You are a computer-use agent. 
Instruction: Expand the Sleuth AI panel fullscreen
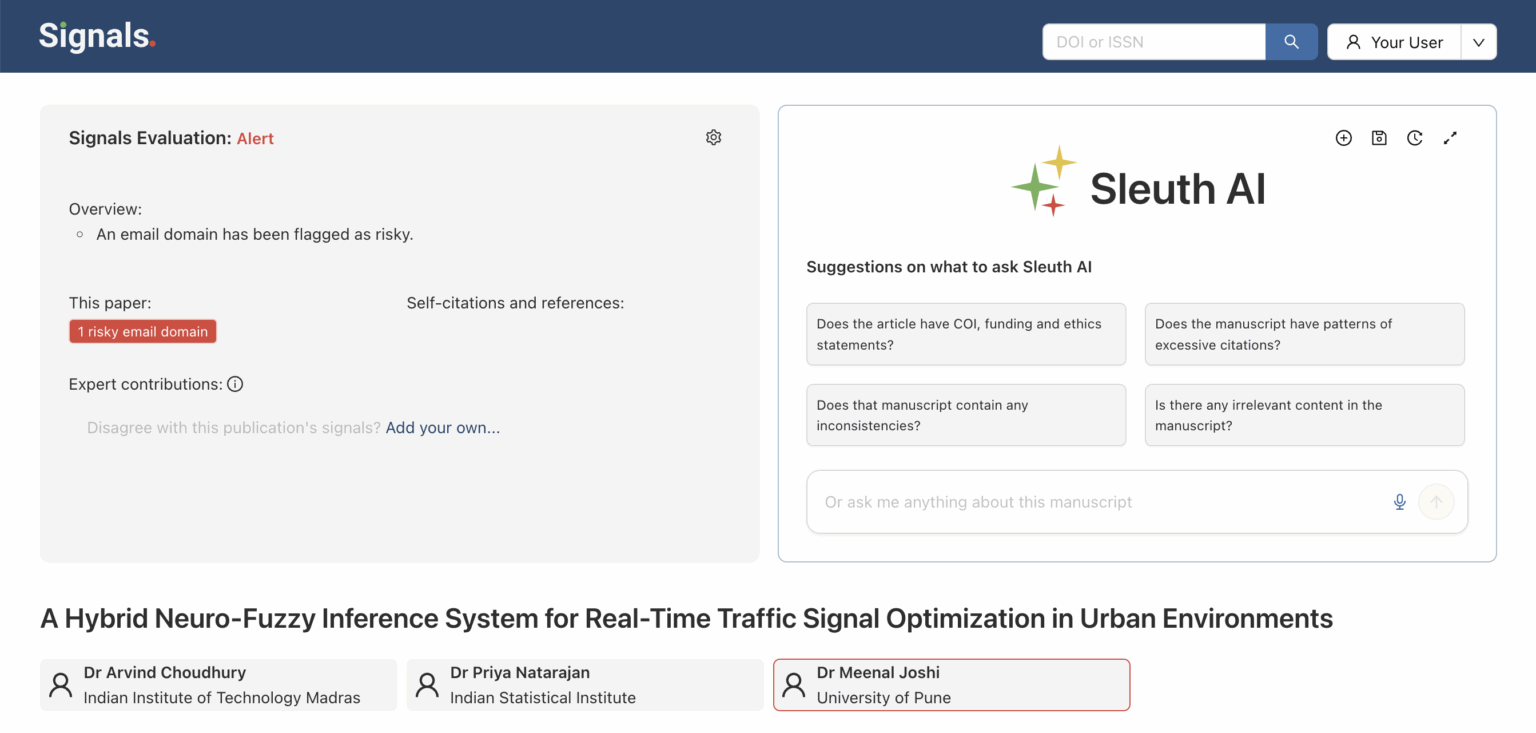pos(1450,138)
